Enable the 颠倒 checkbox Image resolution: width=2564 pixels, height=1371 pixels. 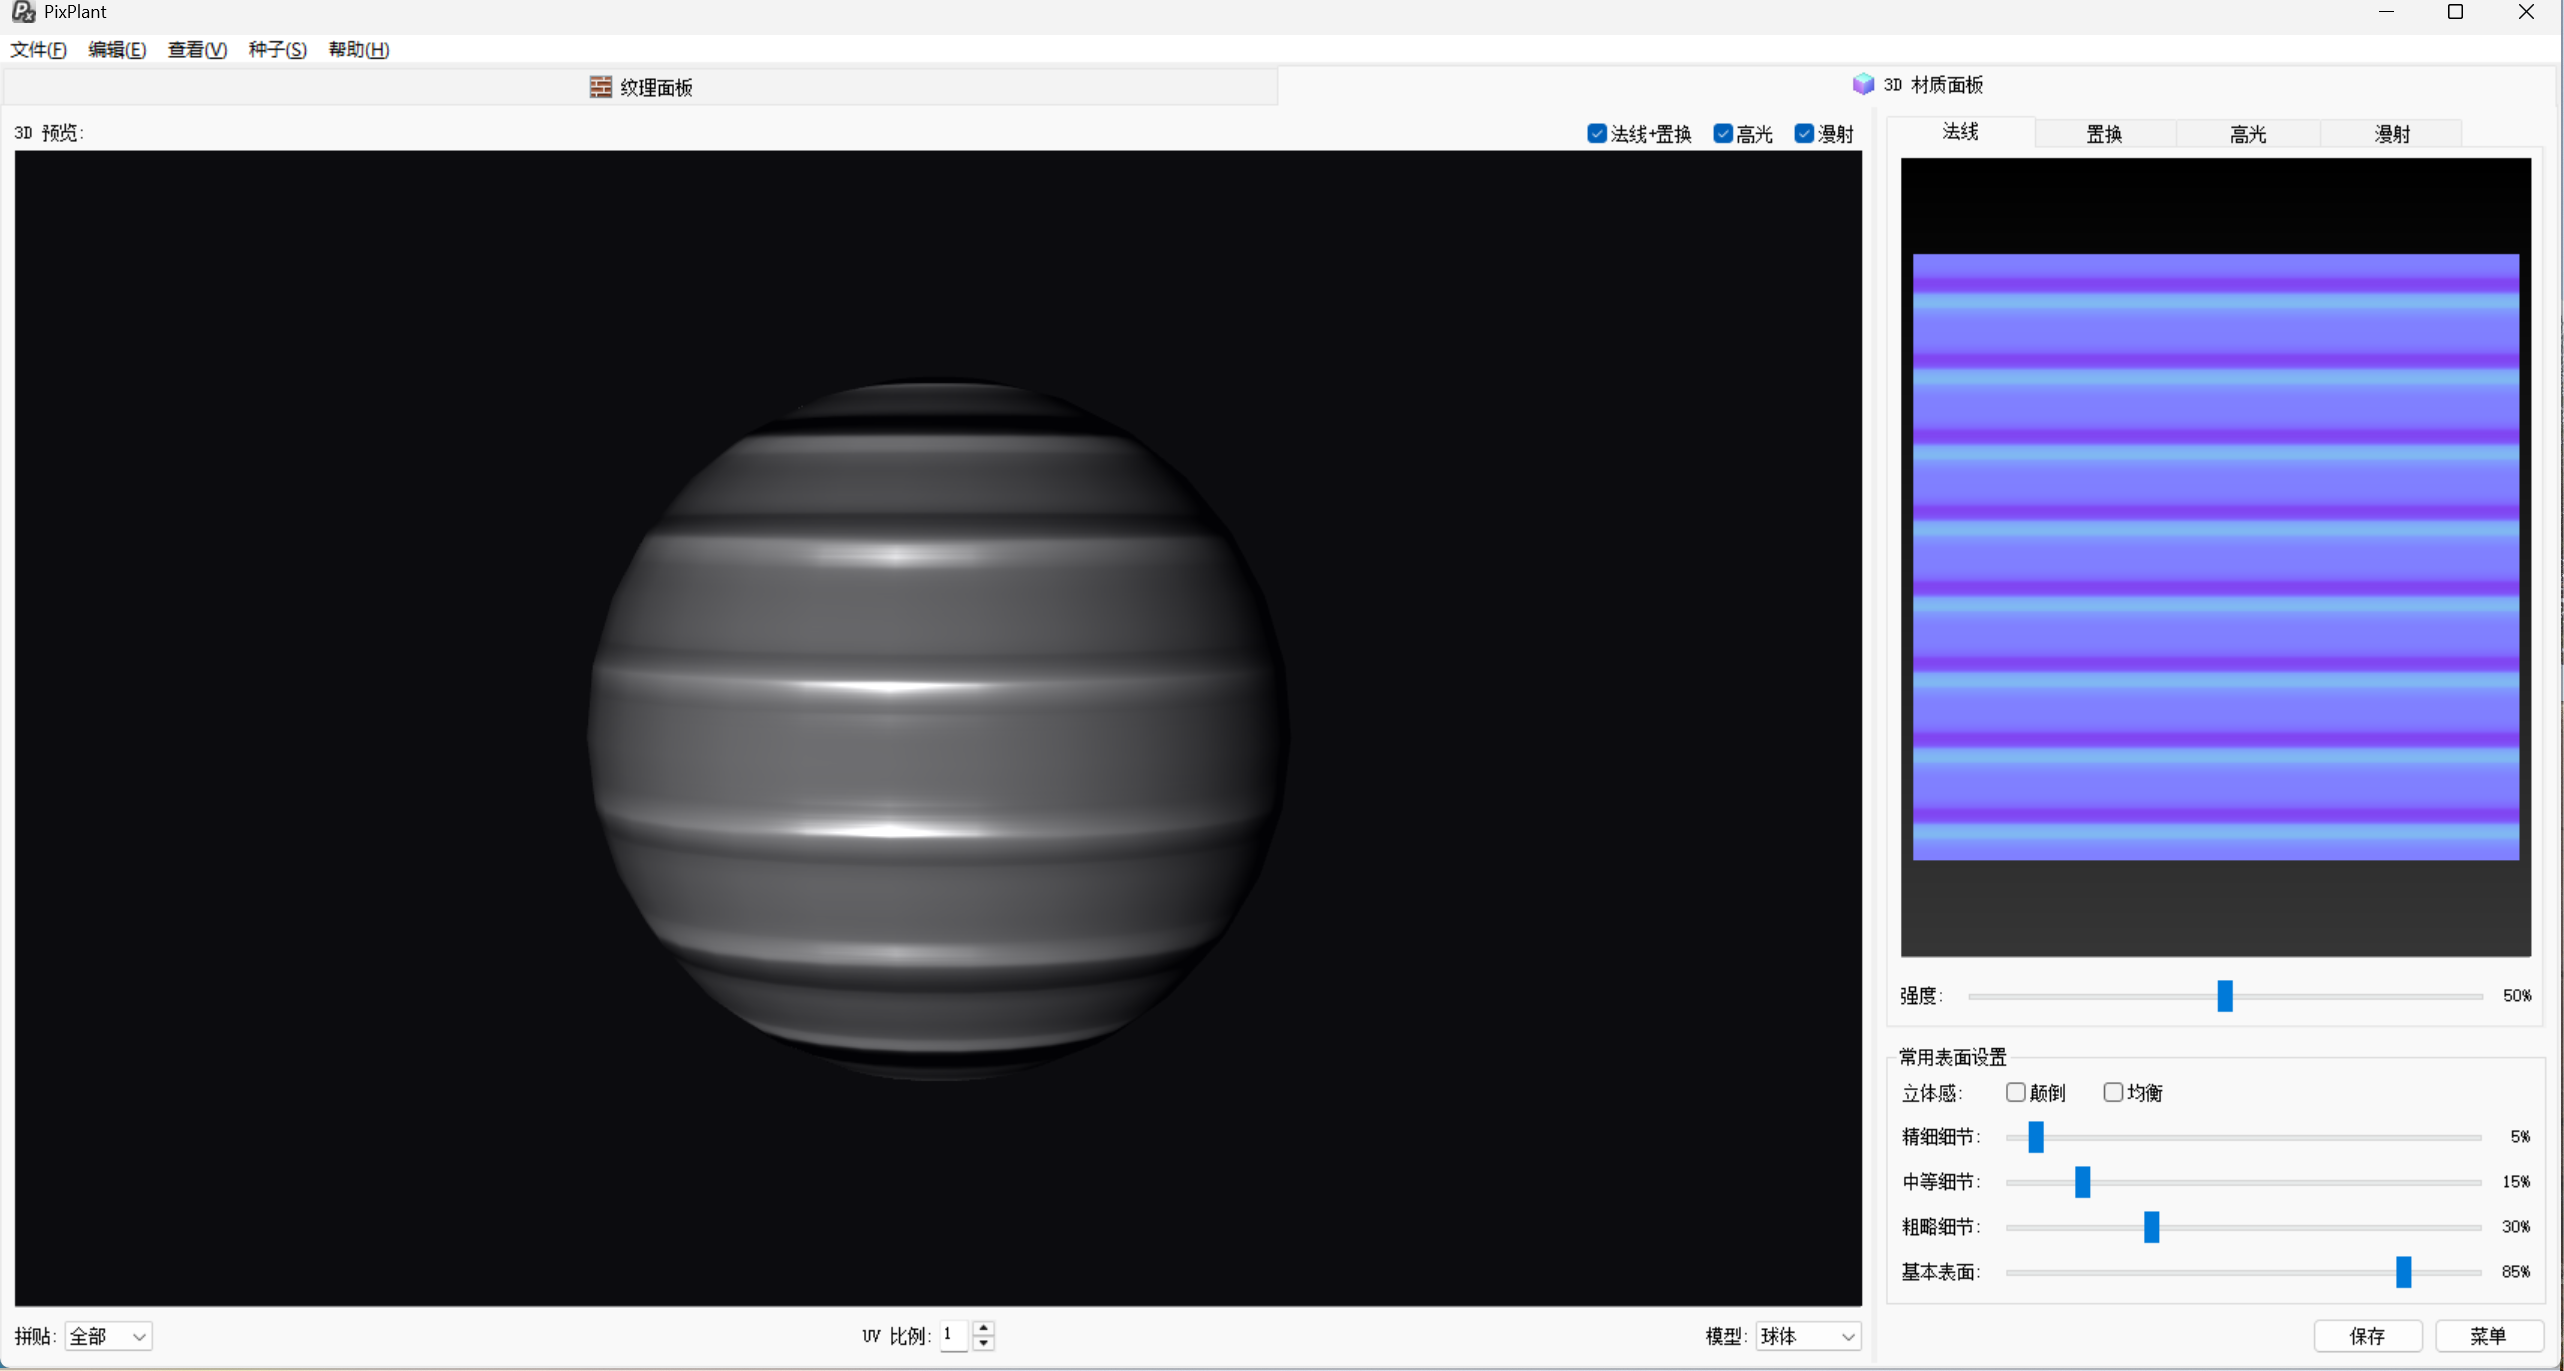click(2015, 1092)
